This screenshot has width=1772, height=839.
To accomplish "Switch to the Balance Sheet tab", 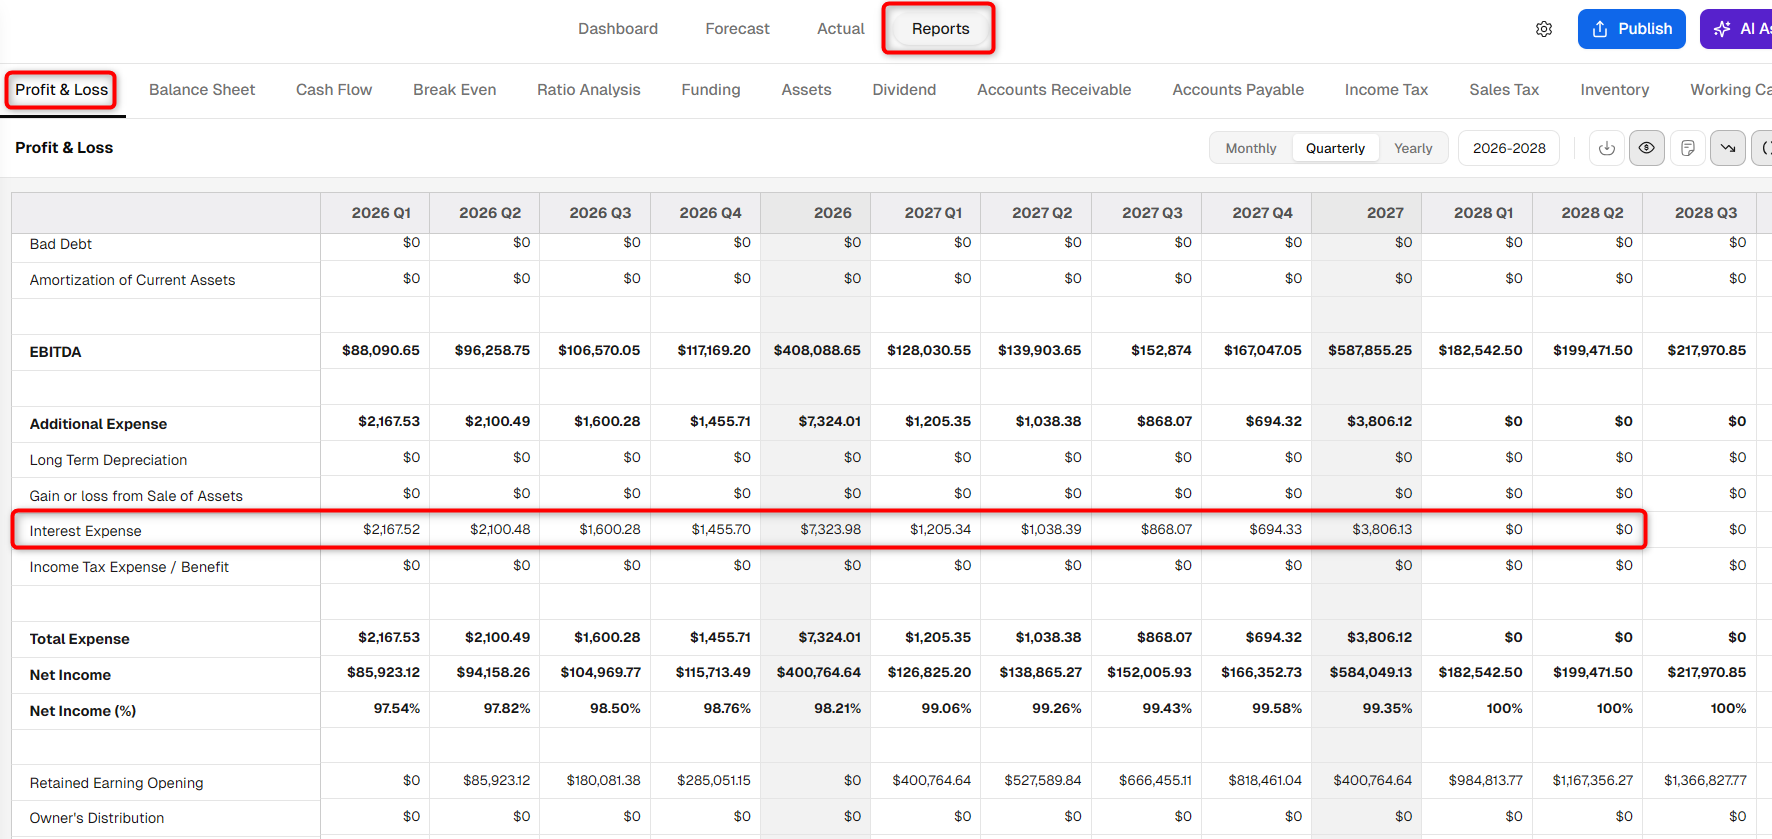I will click(x=202, y=90).
